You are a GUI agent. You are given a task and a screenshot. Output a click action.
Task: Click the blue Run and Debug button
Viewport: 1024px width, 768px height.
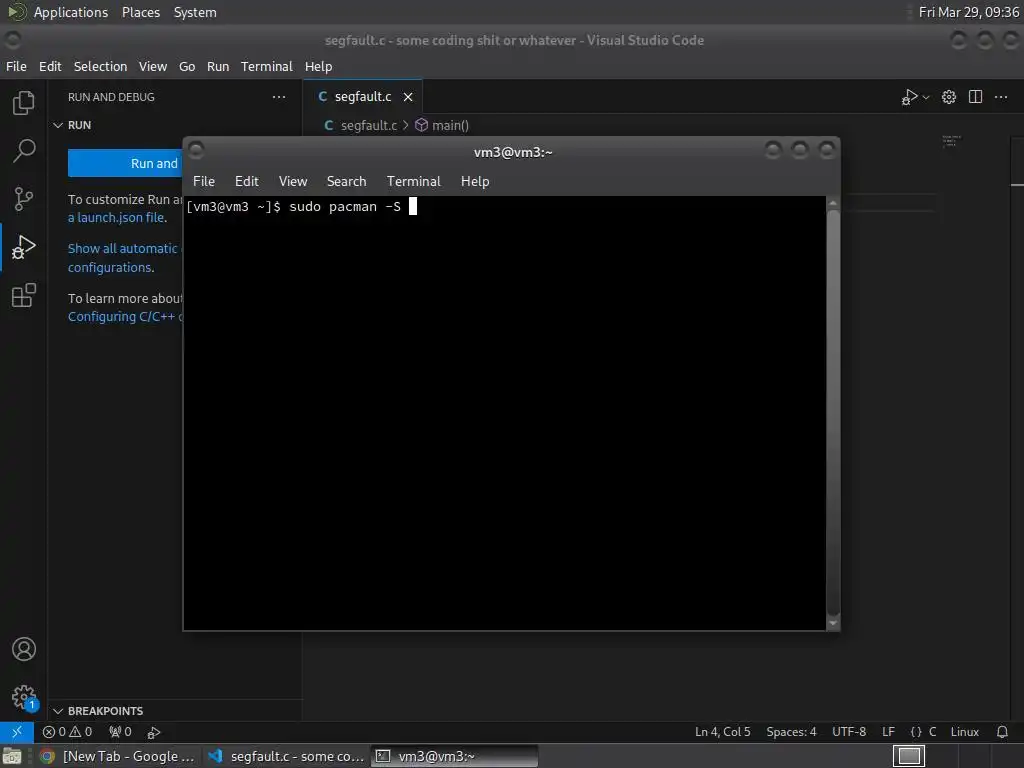[125, 163]
